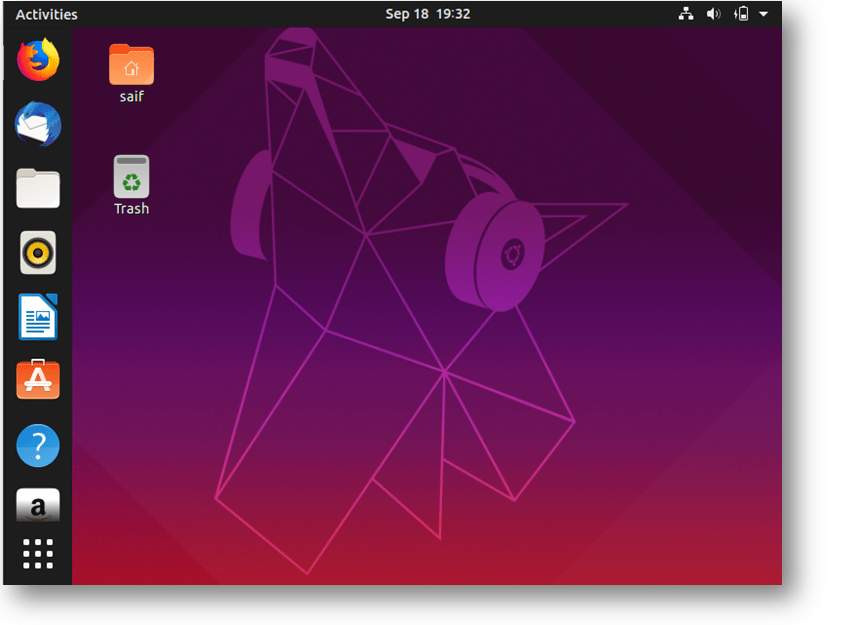Open the Files manager dock icon

(x=38, y=188)
